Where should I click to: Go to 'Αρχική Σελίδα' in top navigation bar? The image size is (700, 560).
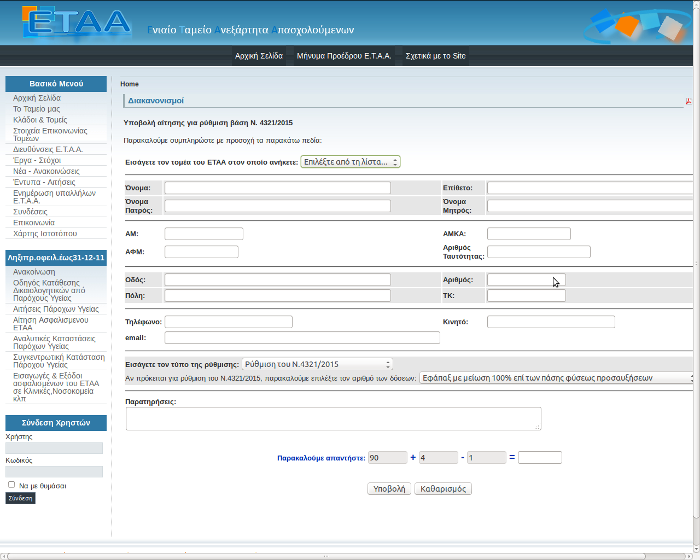click(259, 56)
